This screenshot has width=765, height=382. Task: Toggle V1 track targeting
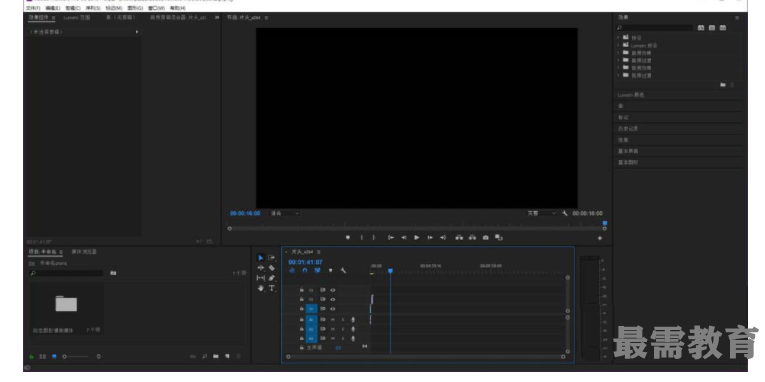coord(311,309)
